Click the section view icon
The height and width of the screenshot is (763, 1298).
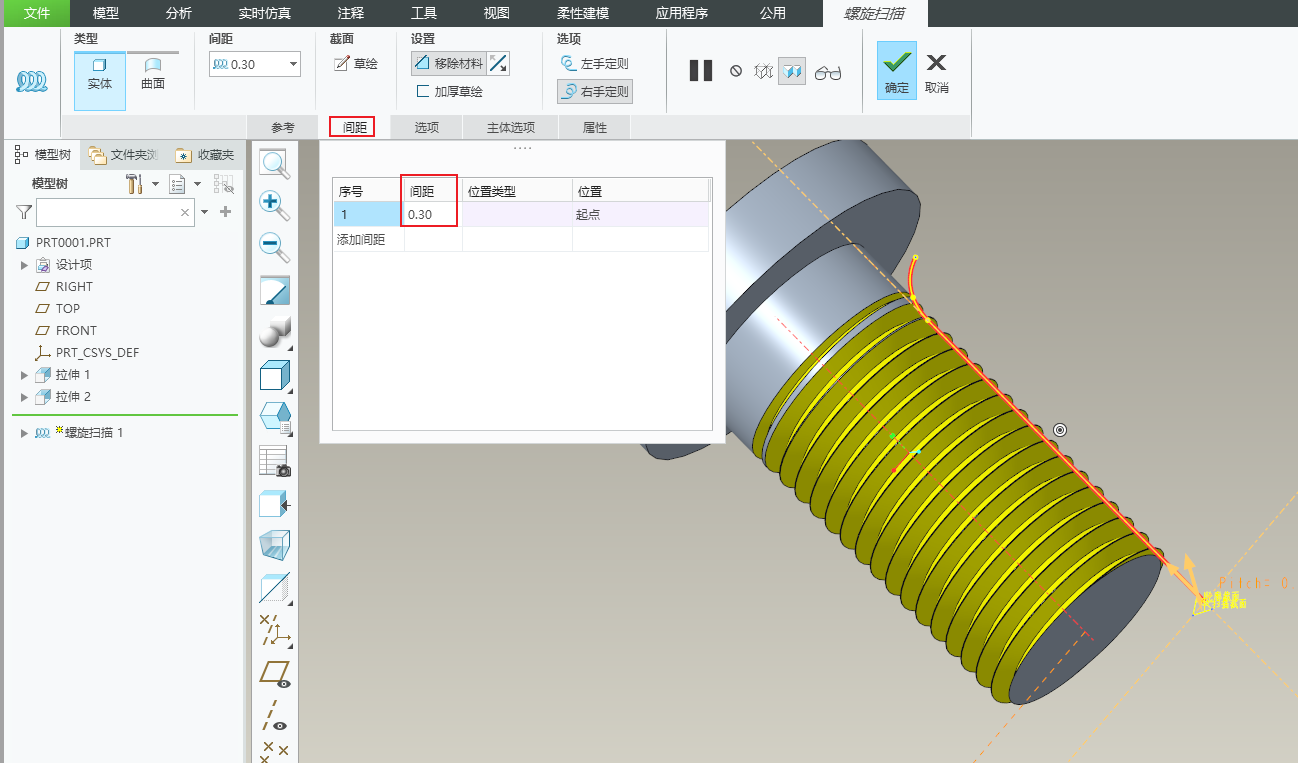coord(274,588)
